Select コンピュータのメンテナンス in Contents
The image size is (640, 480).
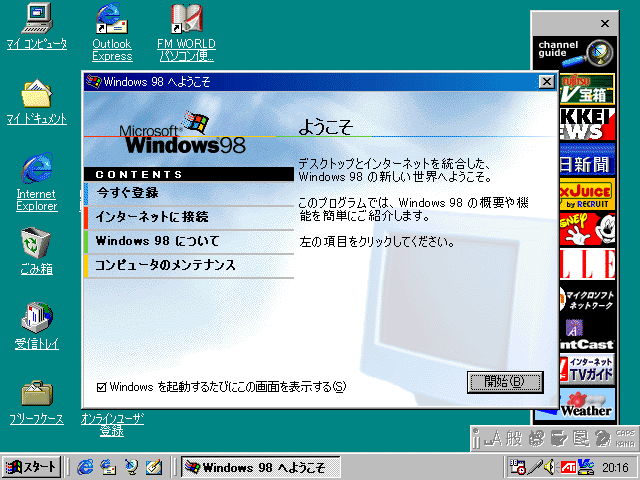[x=189, y=265]
